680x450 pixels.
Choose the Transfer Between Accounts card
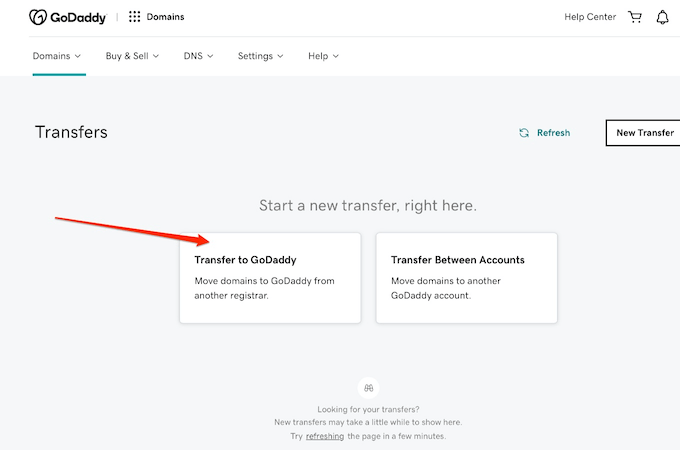point(466,278)
